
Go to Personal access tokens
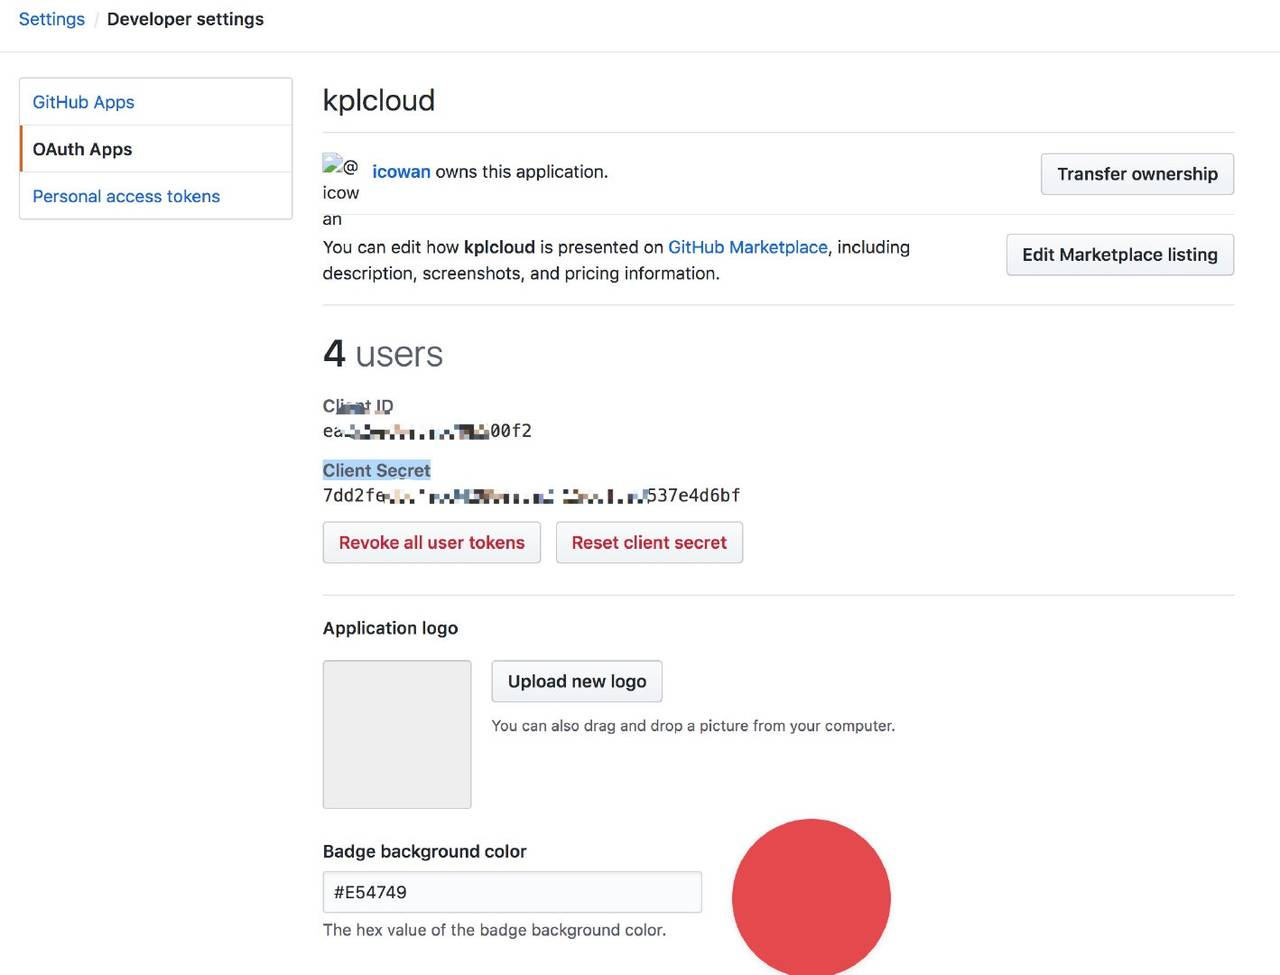click(x=126, y=196)
